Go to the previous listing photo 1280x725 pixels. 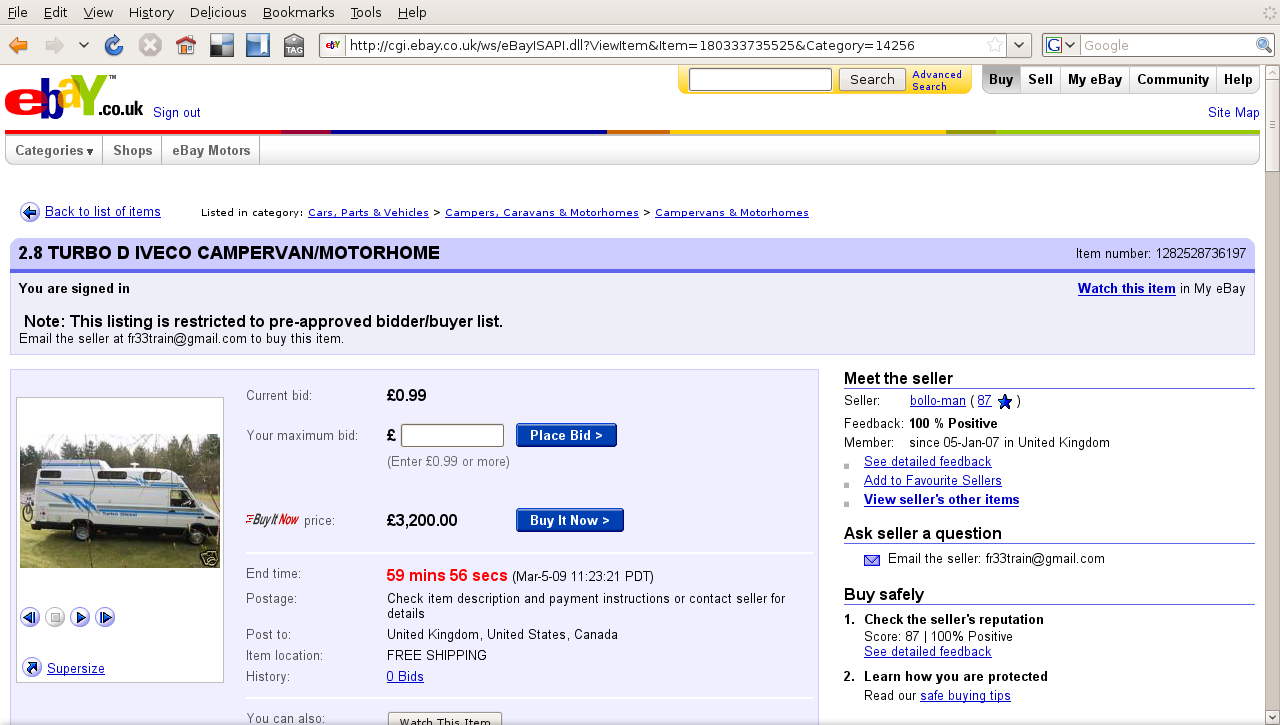[x=30, y=617]
